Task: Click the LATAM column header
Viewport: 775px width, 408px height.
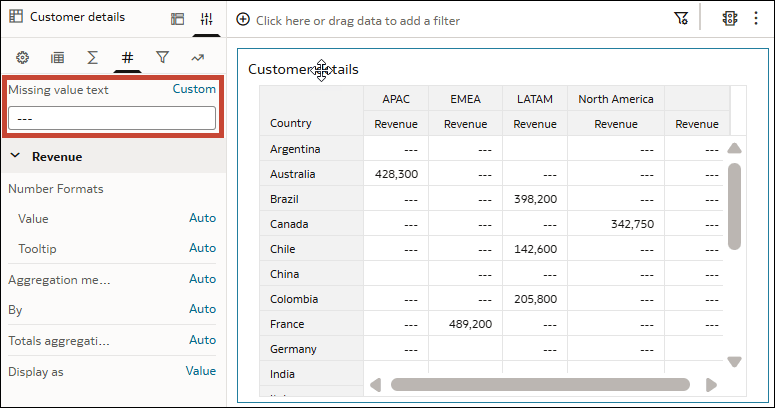Action: click(535, 99)
